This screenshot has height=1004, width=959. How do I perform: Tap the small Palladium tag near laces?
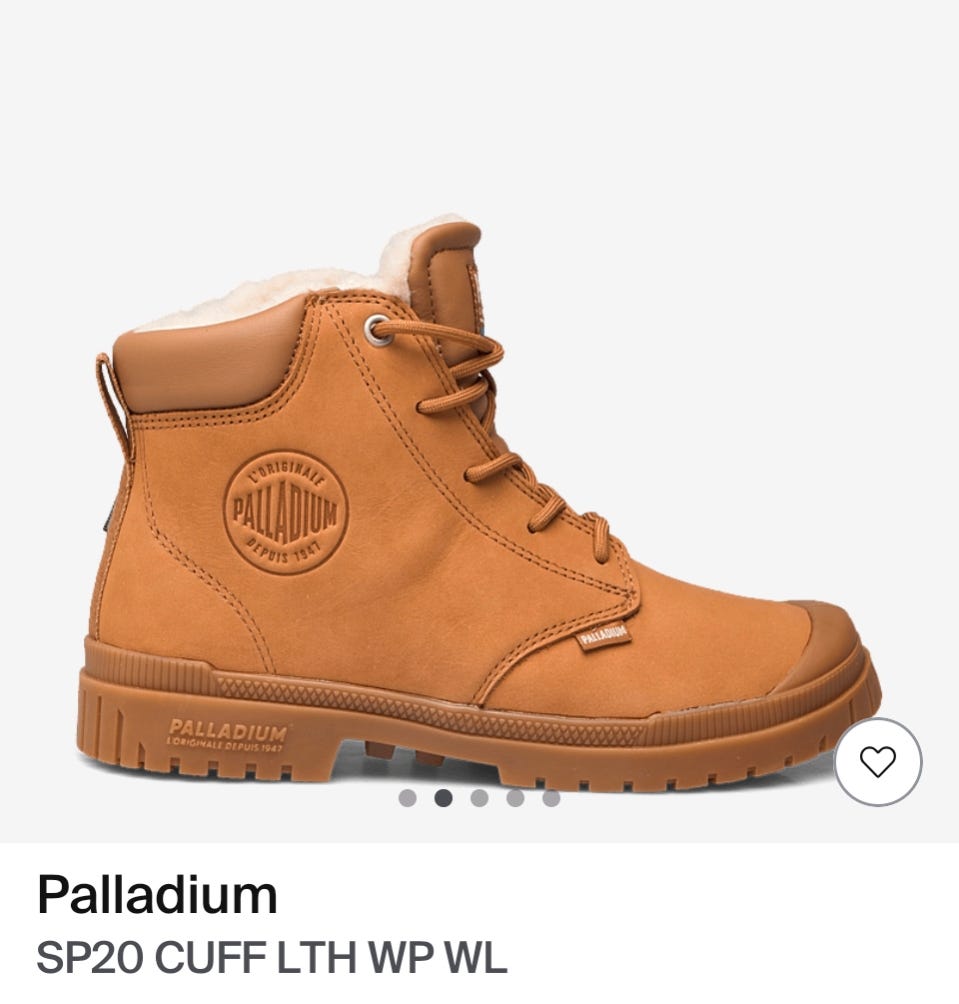click(604, 636)
